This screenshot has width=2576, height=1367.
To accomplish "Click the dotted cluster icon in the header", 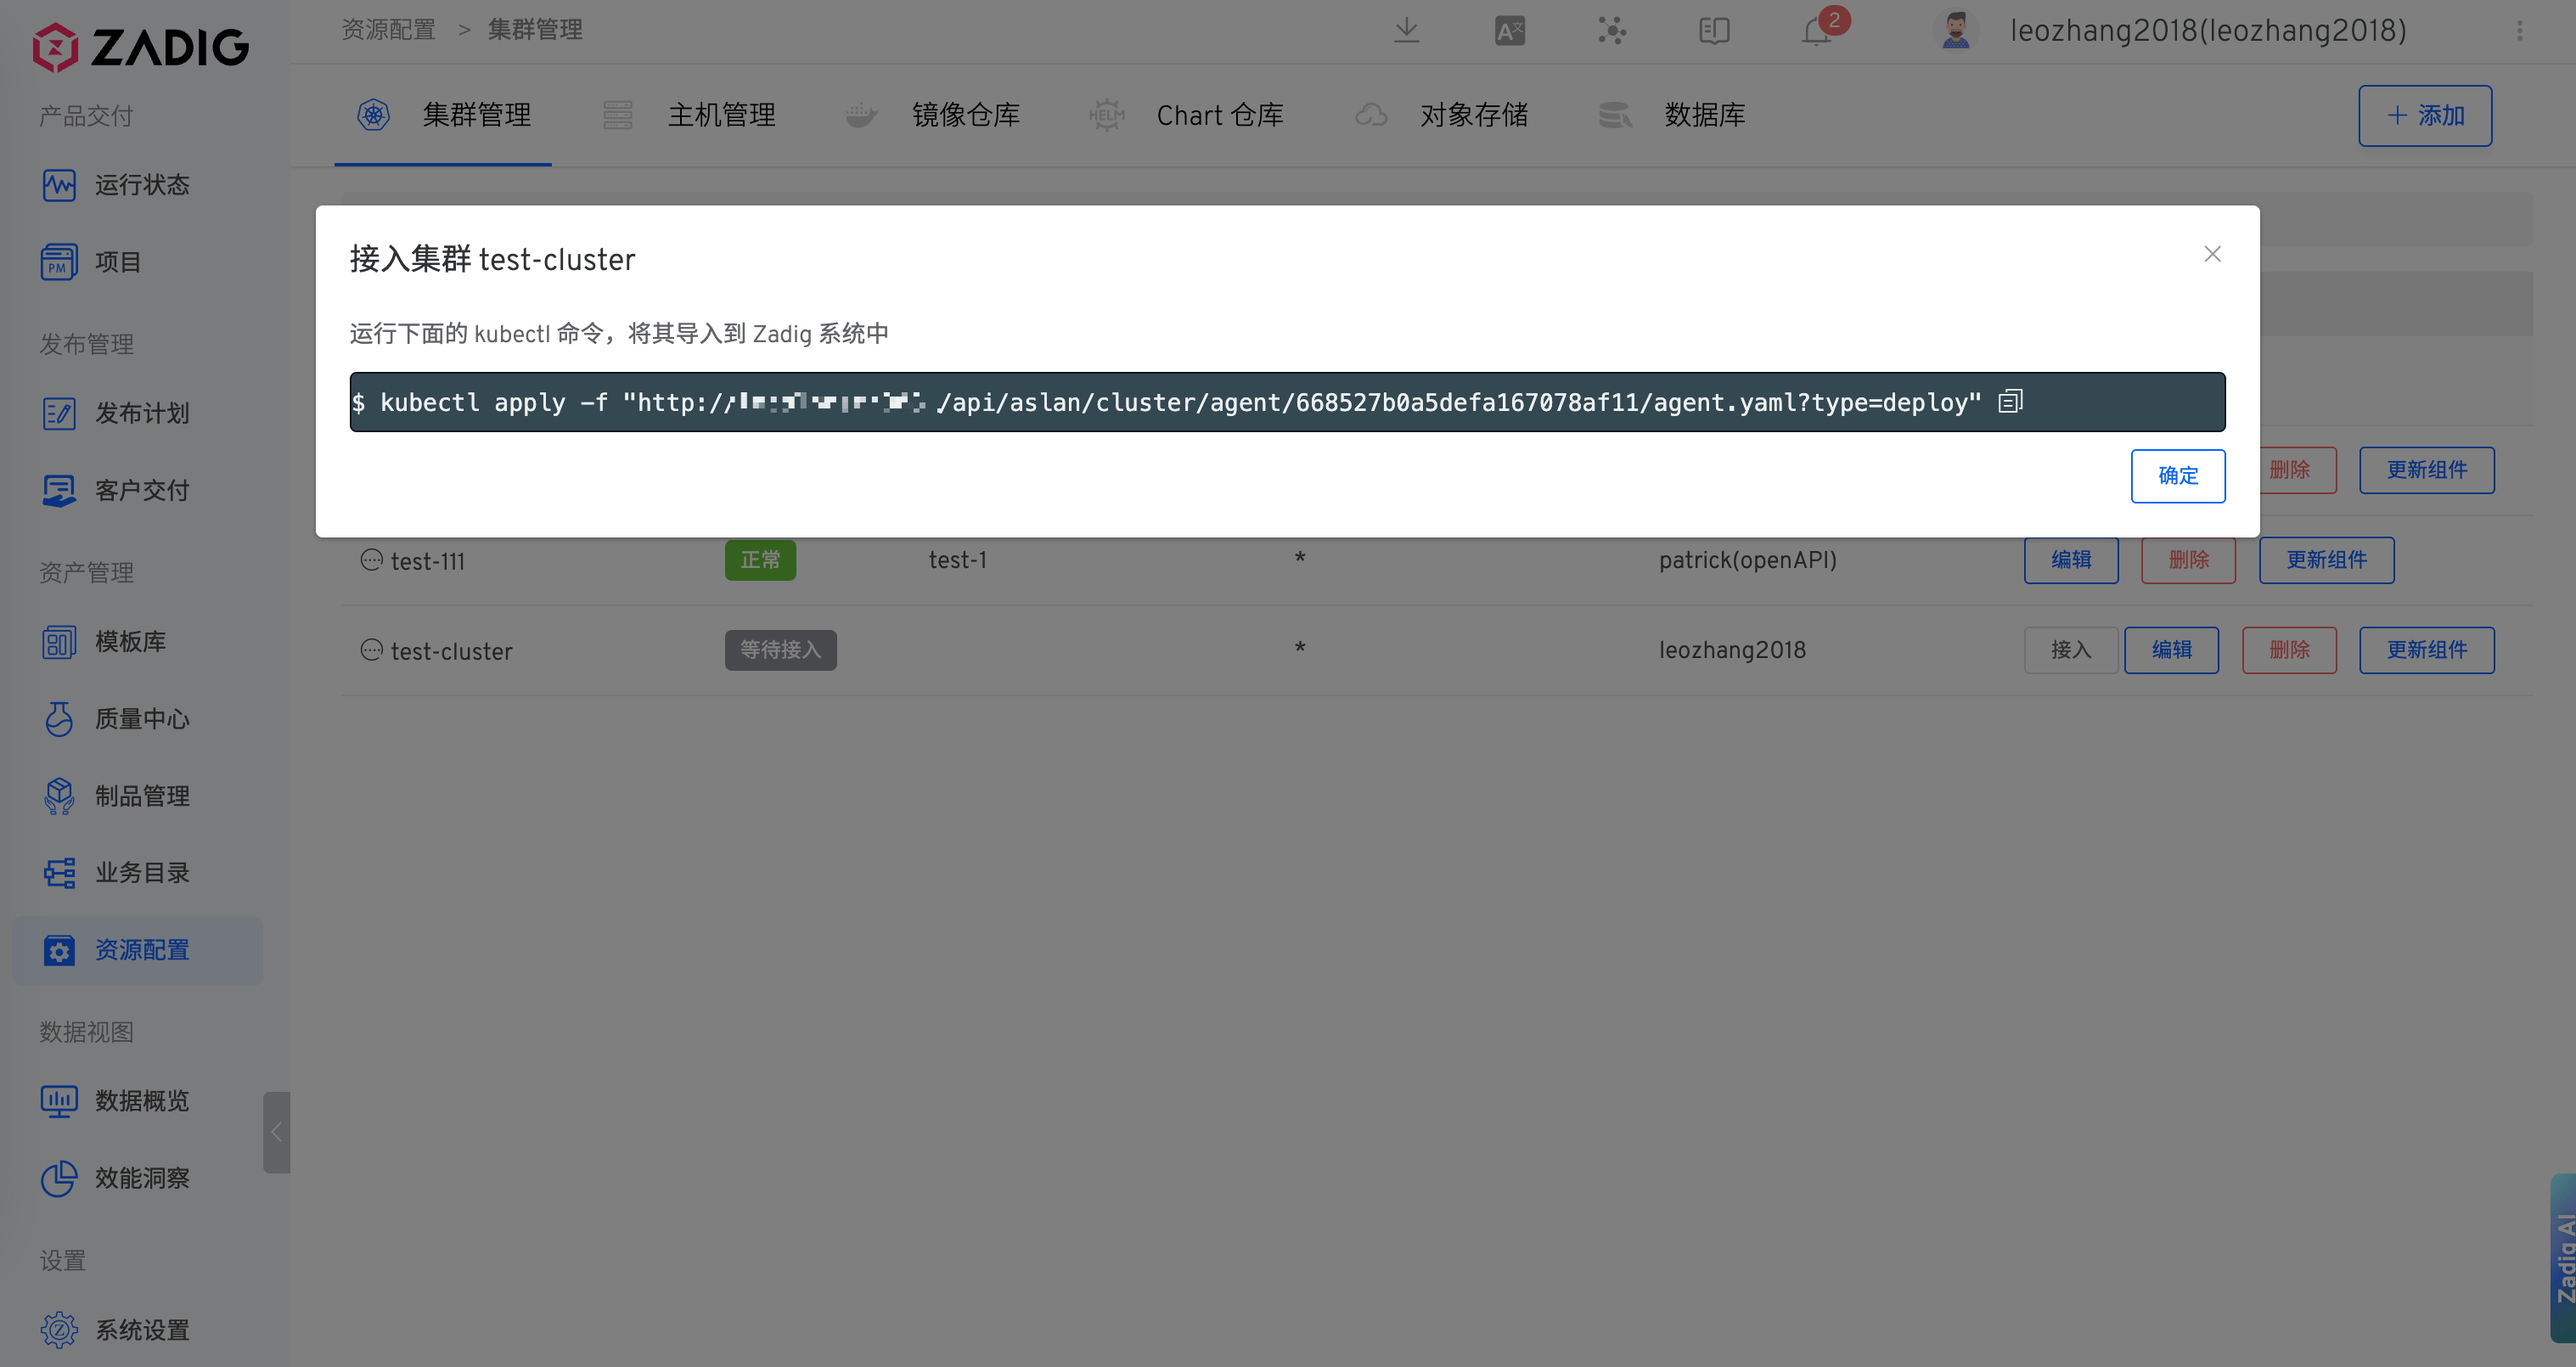I will (x=1611, y=31).
